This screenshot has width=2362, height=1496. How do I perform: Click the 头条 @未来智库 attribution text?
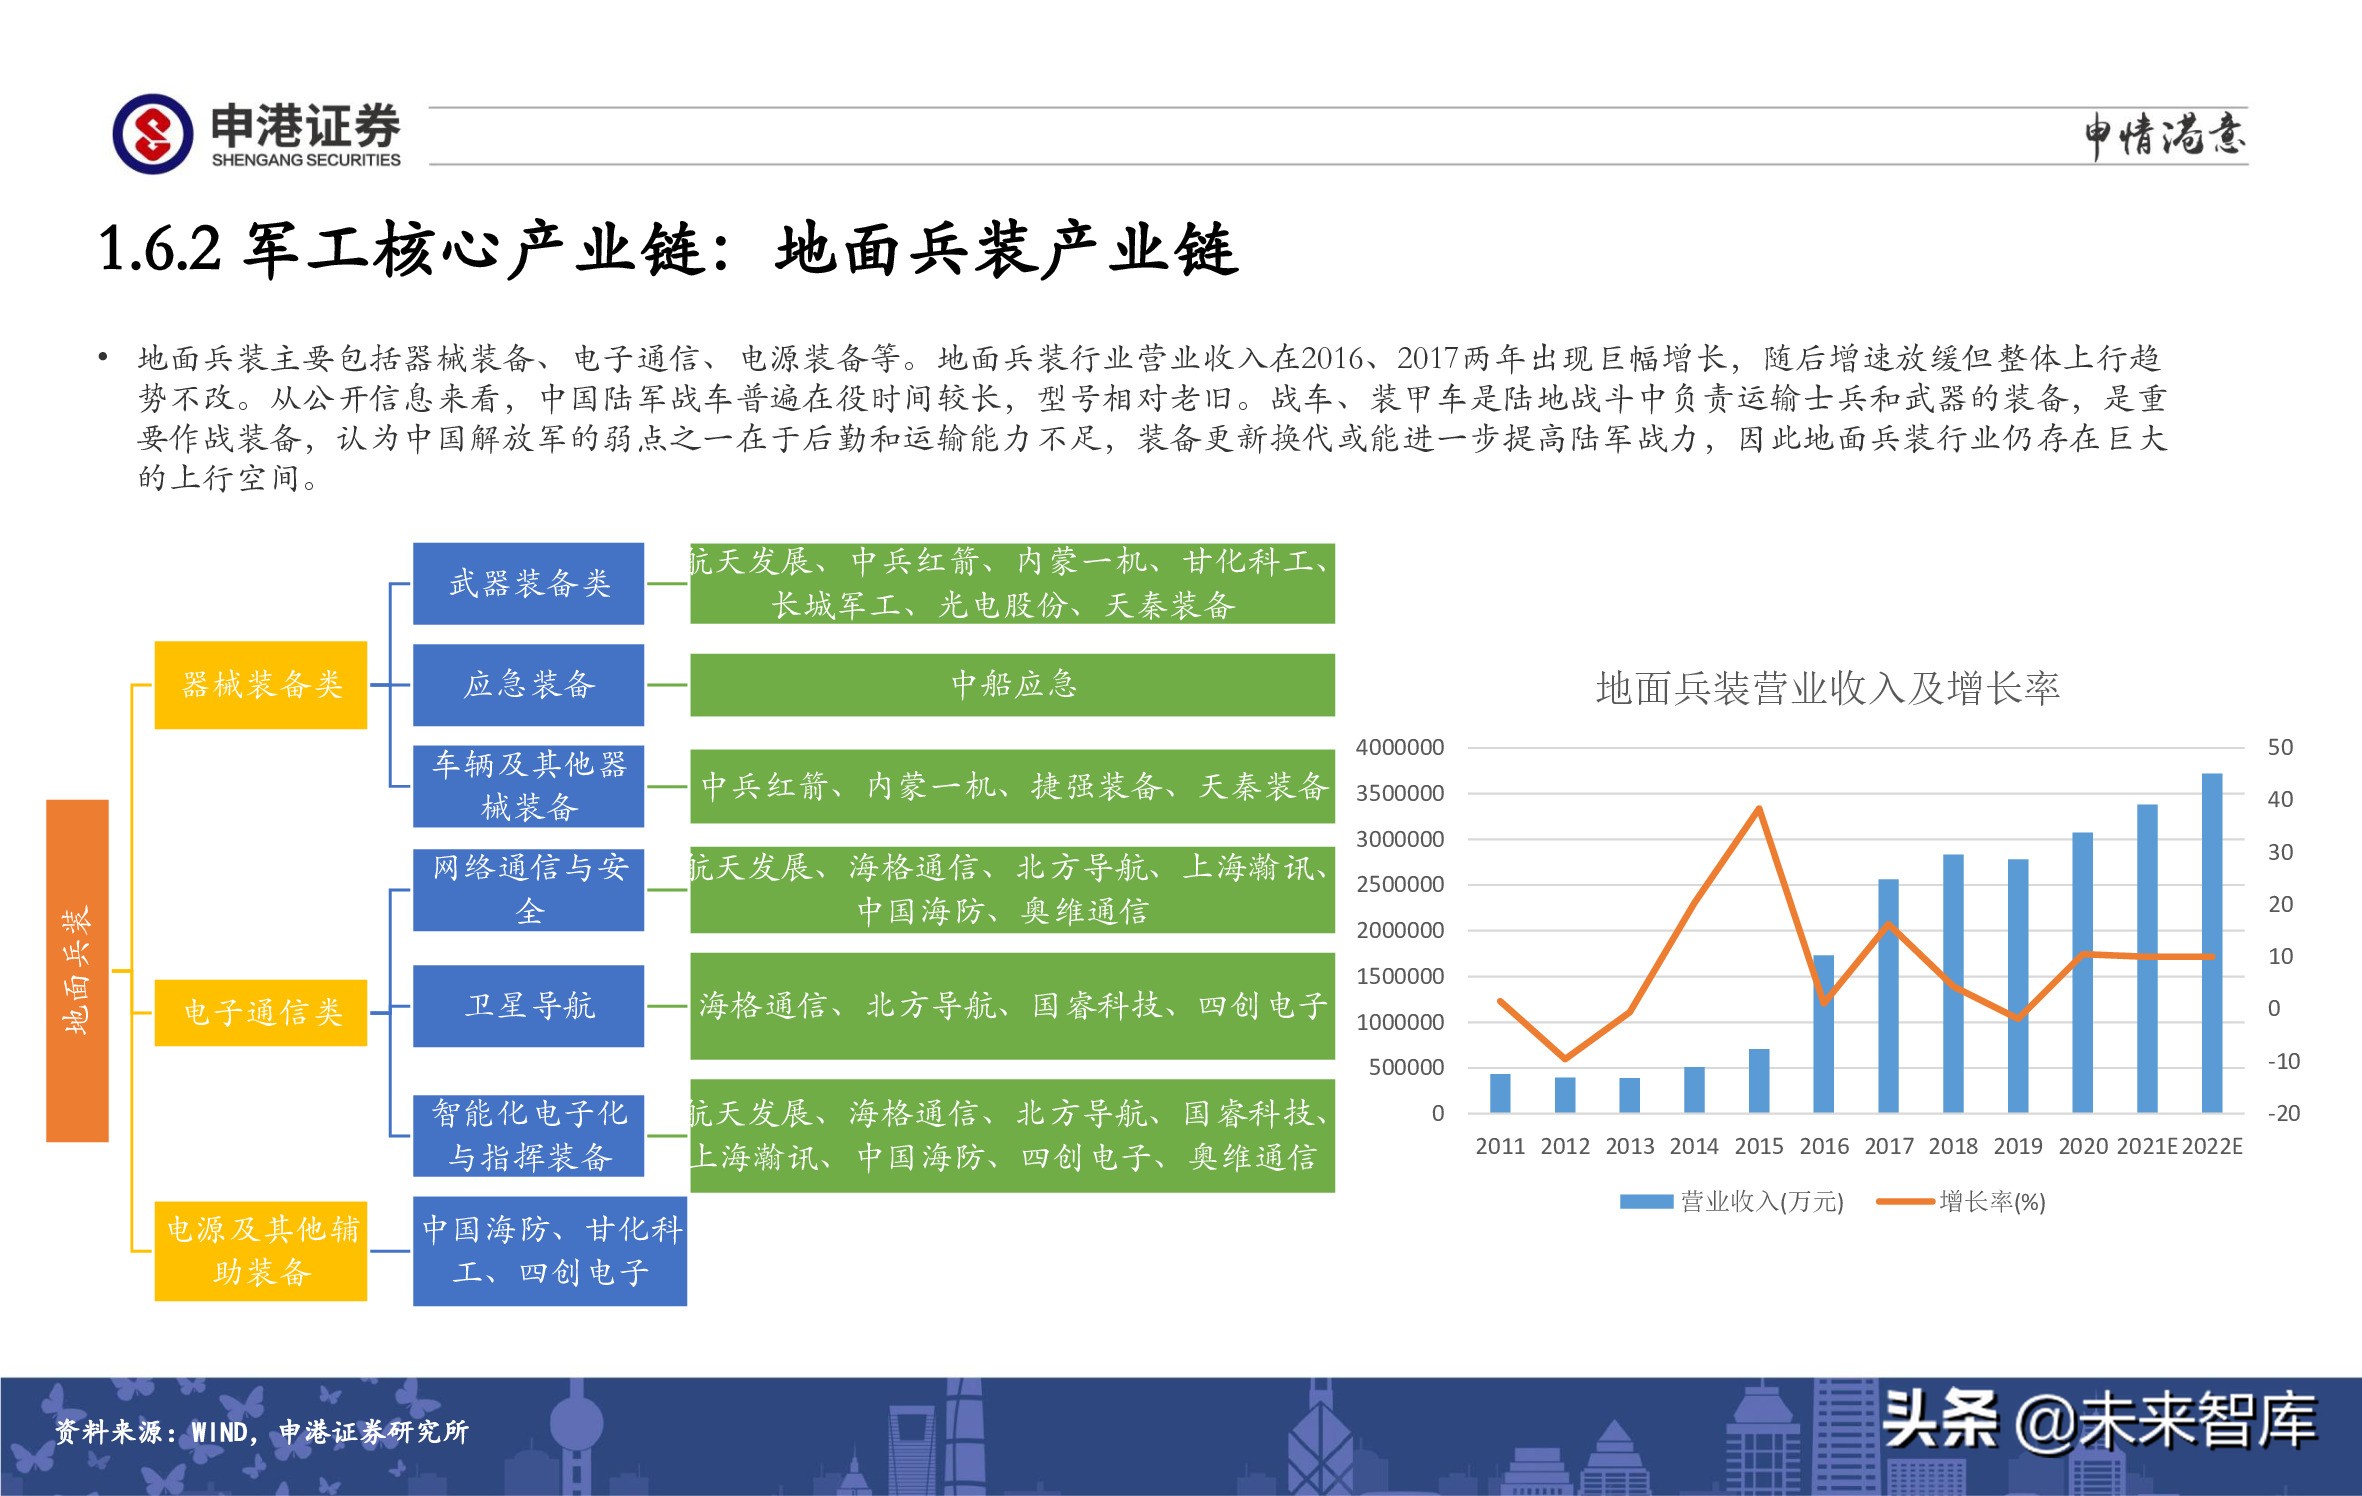click(2100, 1420)
